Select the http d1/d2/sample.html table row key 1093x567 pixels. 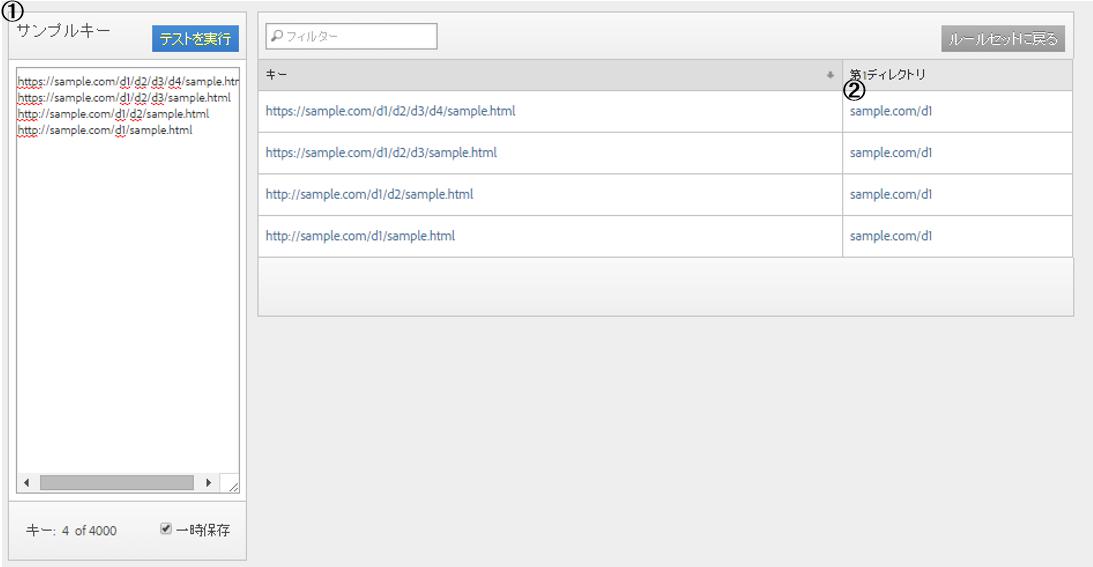pyautogui.click(x=369, y=195)
